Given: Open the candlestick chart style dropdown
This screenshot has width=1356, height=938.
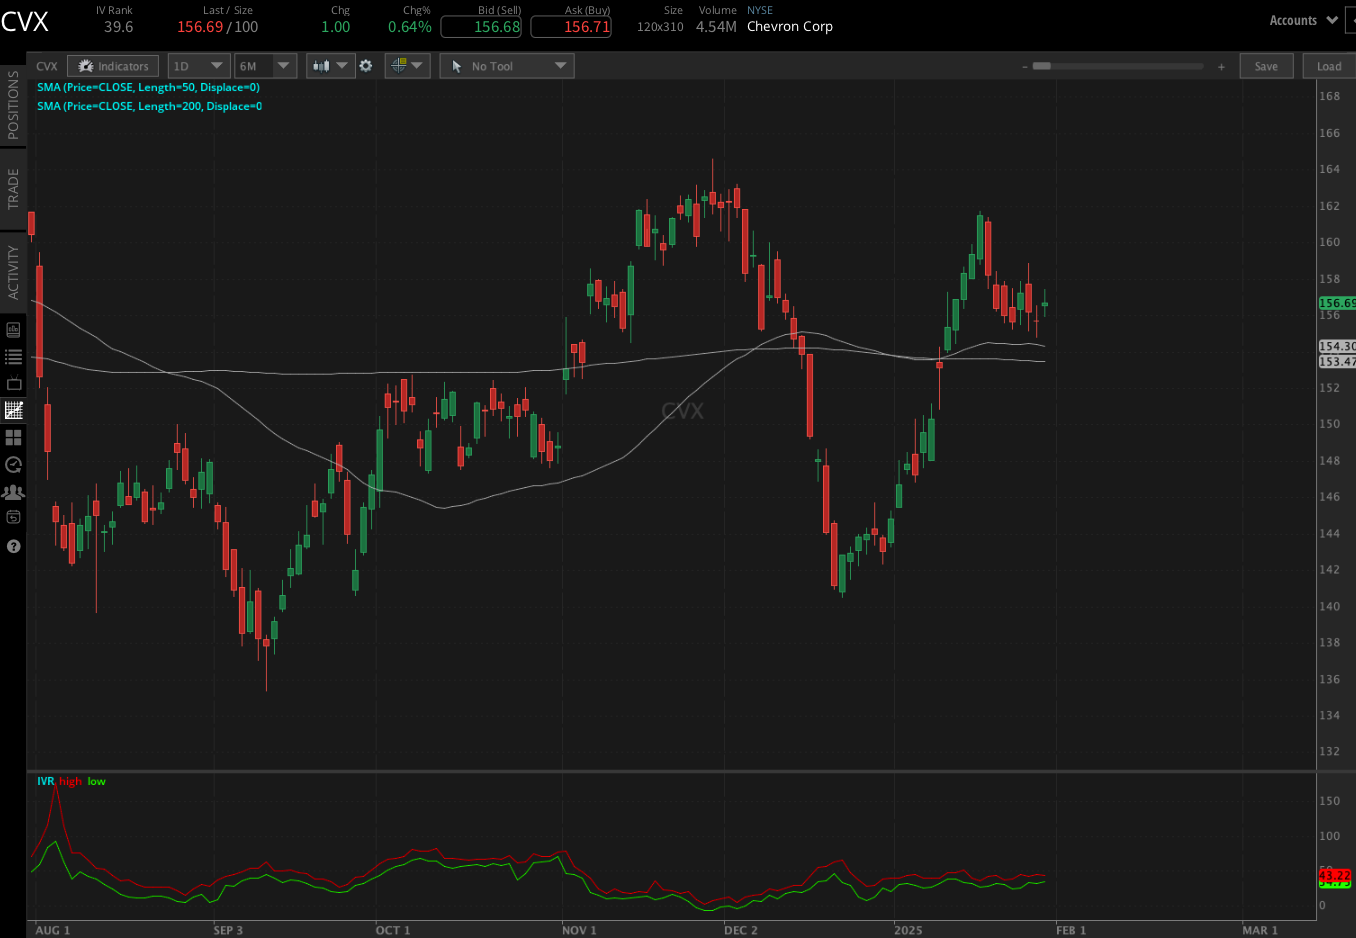Looking at the screenshot, I should [x=330, y=66].
